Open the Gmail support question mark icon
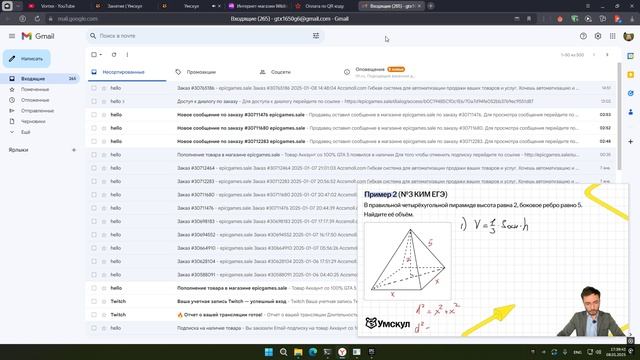640x360 pixels. (x=583, y=36)
